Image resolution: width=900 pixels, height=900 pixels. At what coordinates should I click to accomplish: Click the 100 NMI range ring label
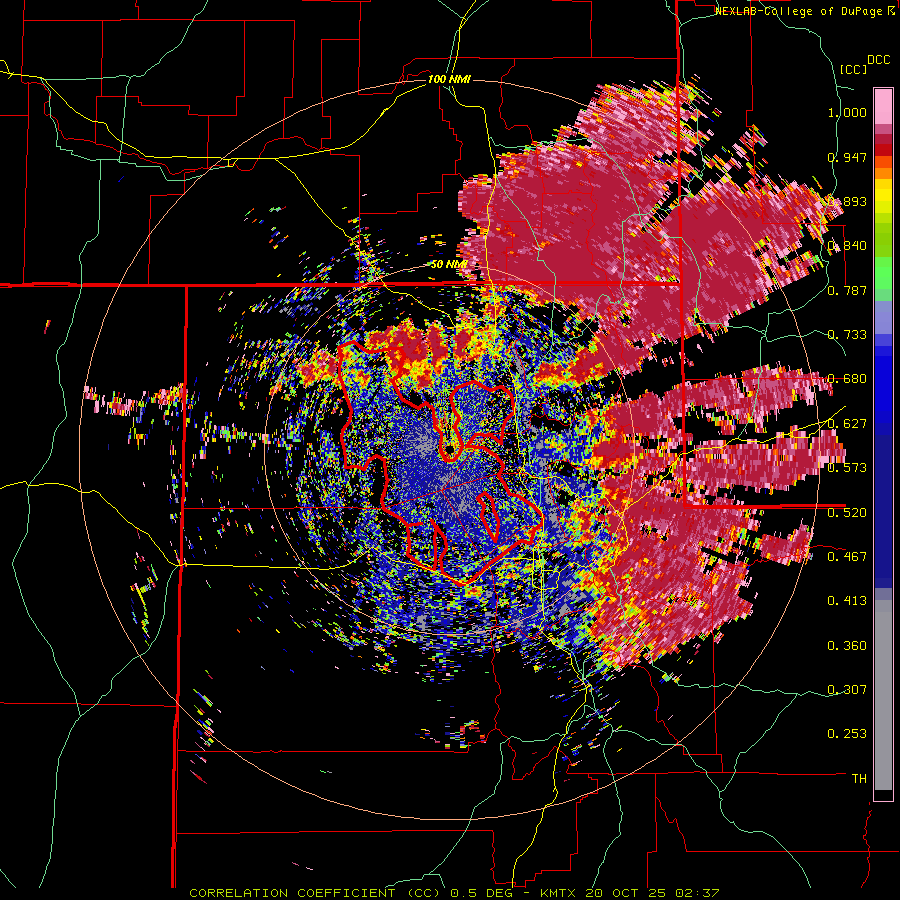pos(449,79)
